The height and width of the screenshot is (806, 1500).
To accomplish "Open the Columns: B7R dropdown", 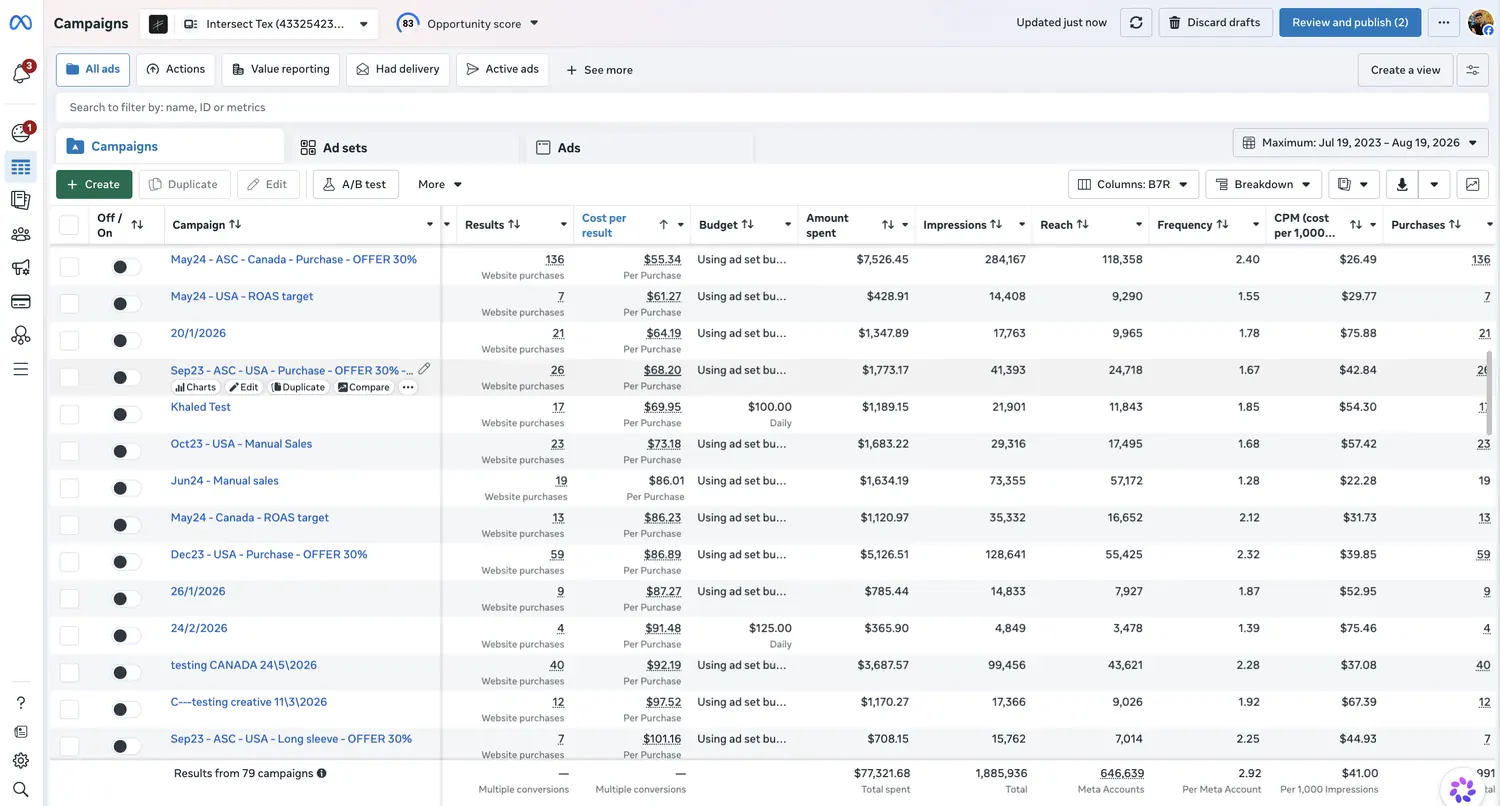I will (1133, 184).
